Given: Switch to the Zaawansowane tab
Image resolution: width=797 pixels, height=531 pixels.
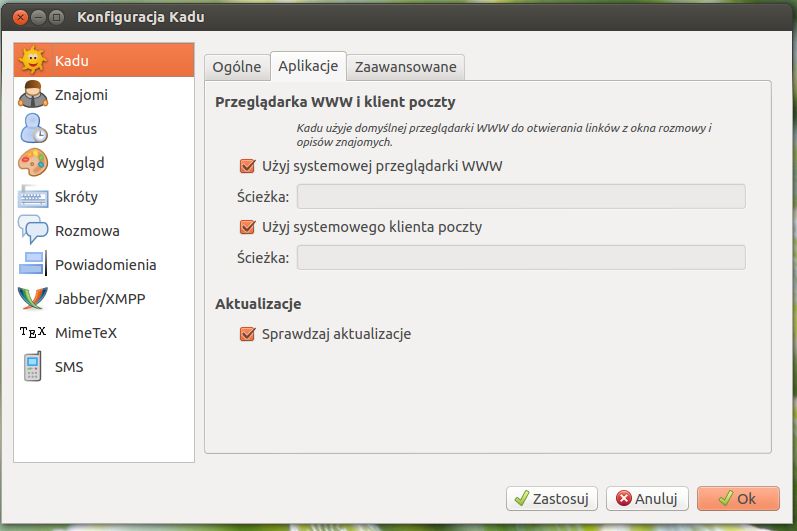Looking at the screenshot, I should [x=406, y=67].
